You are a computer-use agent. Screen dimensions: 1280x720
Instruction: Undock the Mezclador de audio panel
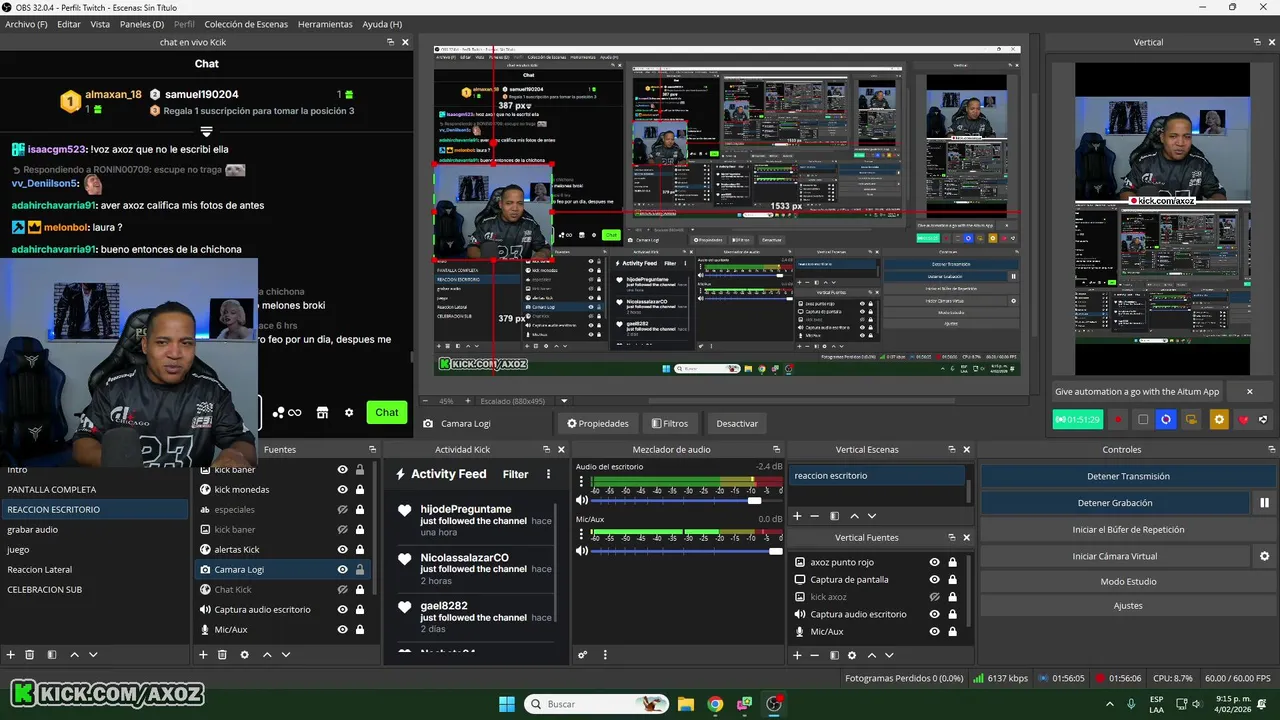[776, 449]
